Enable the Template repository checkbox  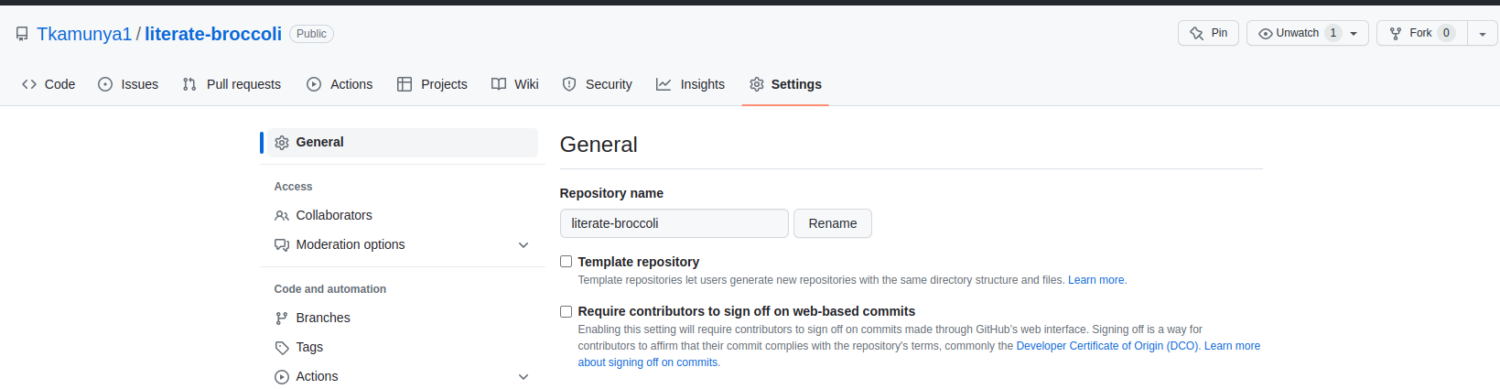pos(566,261)
